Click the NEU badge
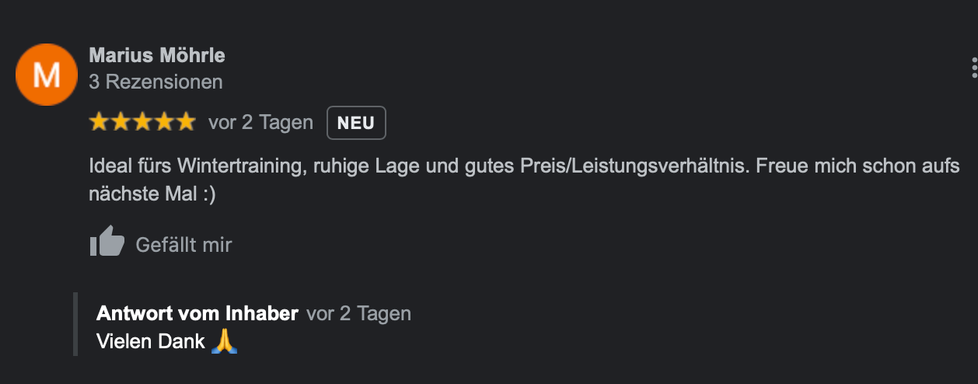 pos(356,123)
